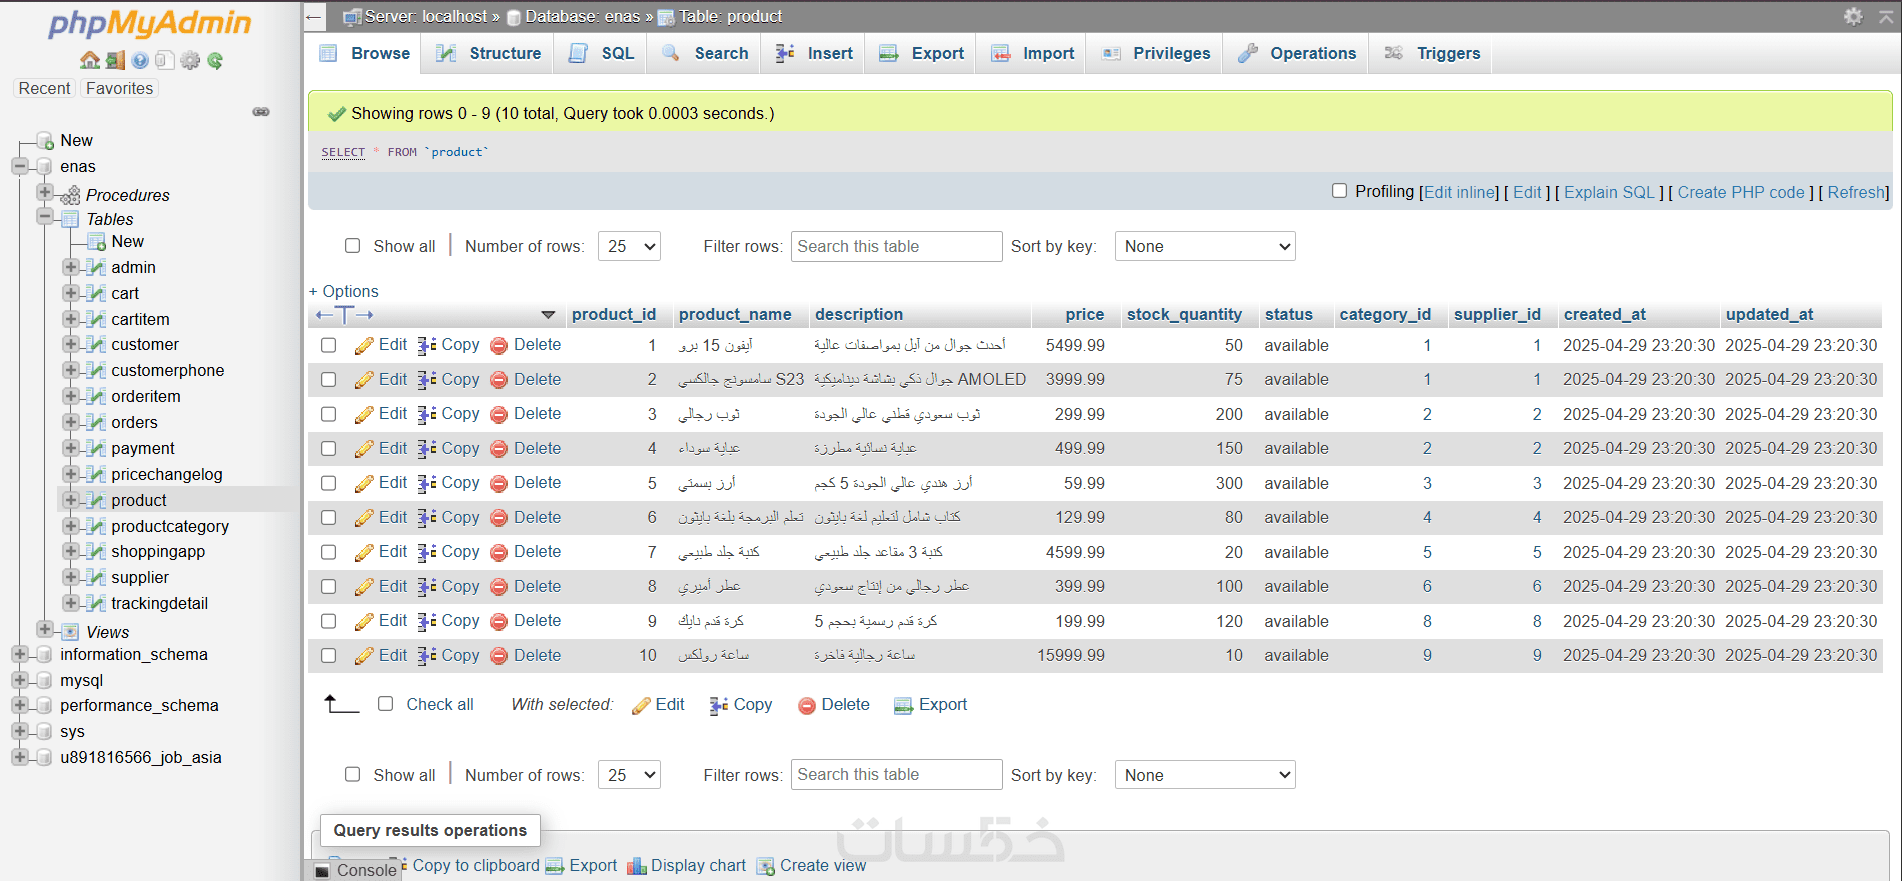The width and height of the screenshot is (1902, 881).
Task: Show the Favorites tables list
Action: tap(120, 88)
